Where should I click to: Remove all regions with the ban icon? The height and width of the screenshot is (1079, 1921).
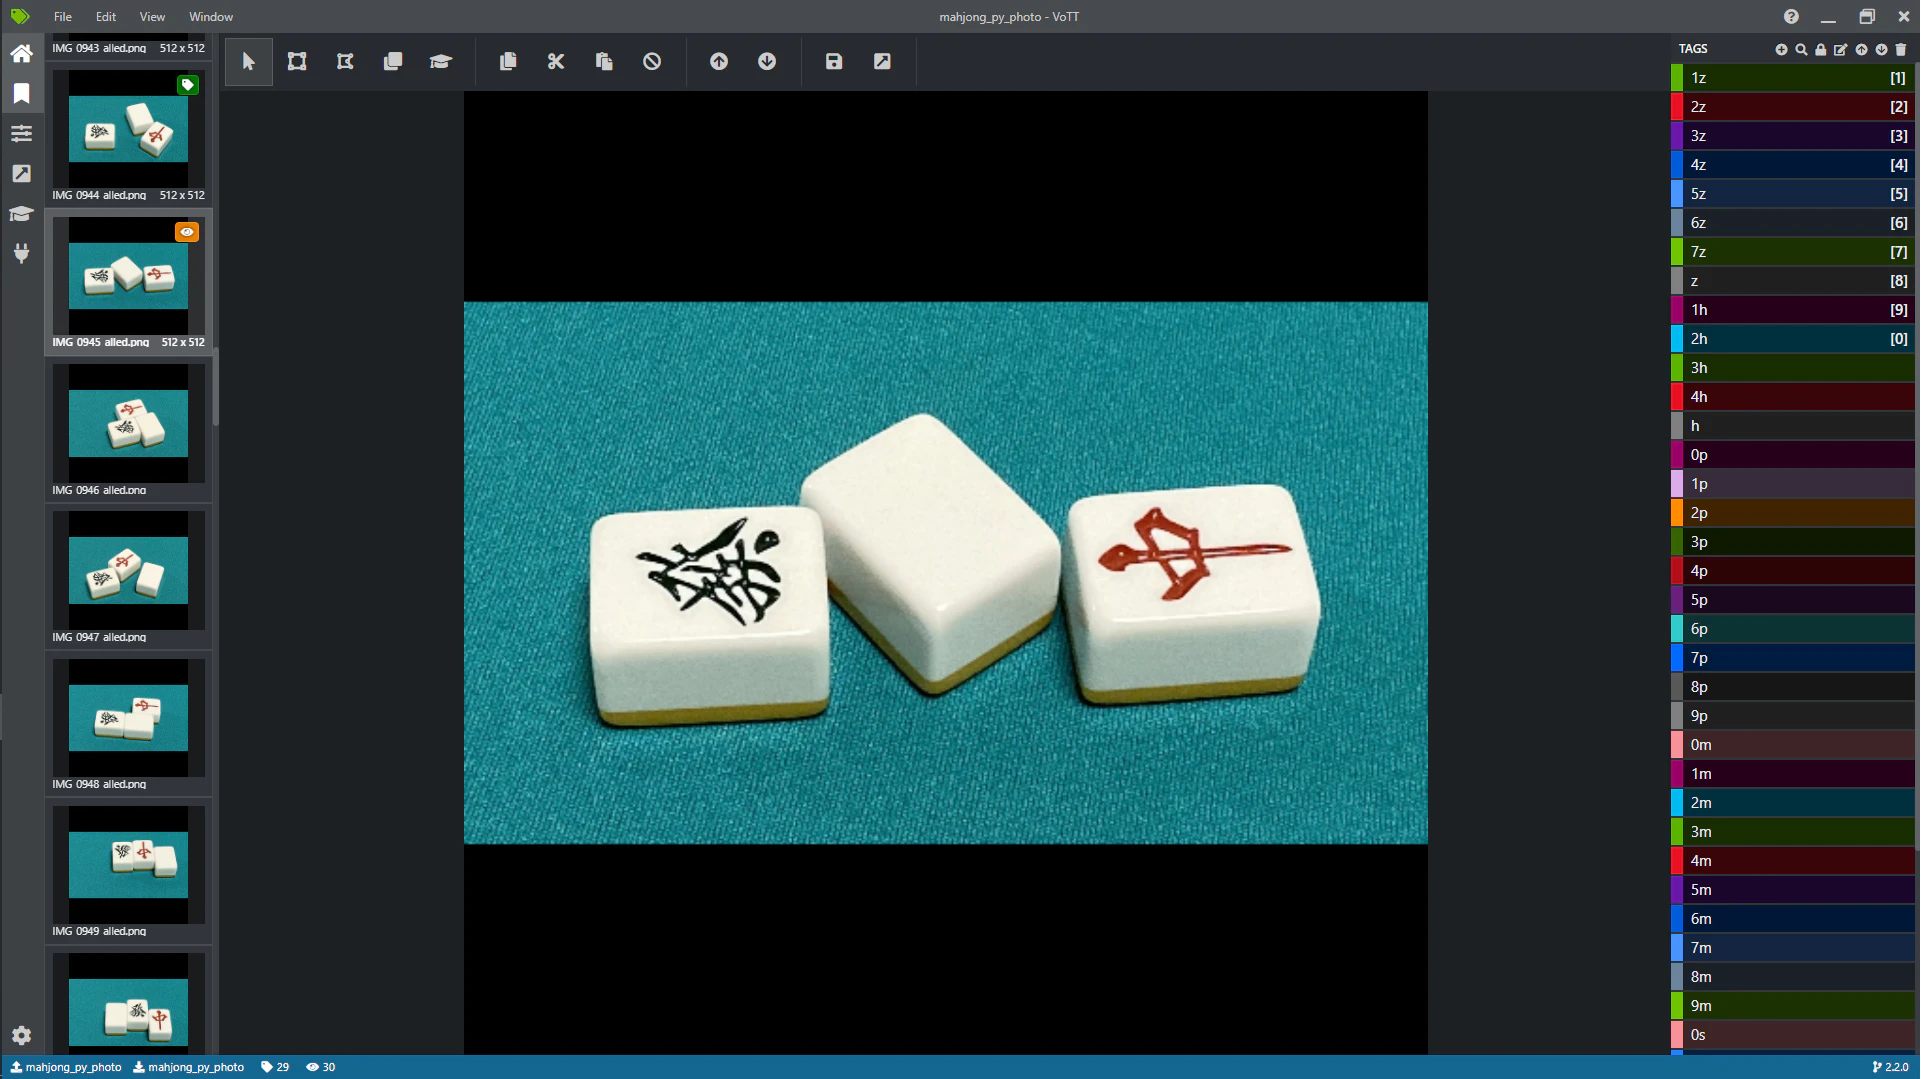[652, 62]
